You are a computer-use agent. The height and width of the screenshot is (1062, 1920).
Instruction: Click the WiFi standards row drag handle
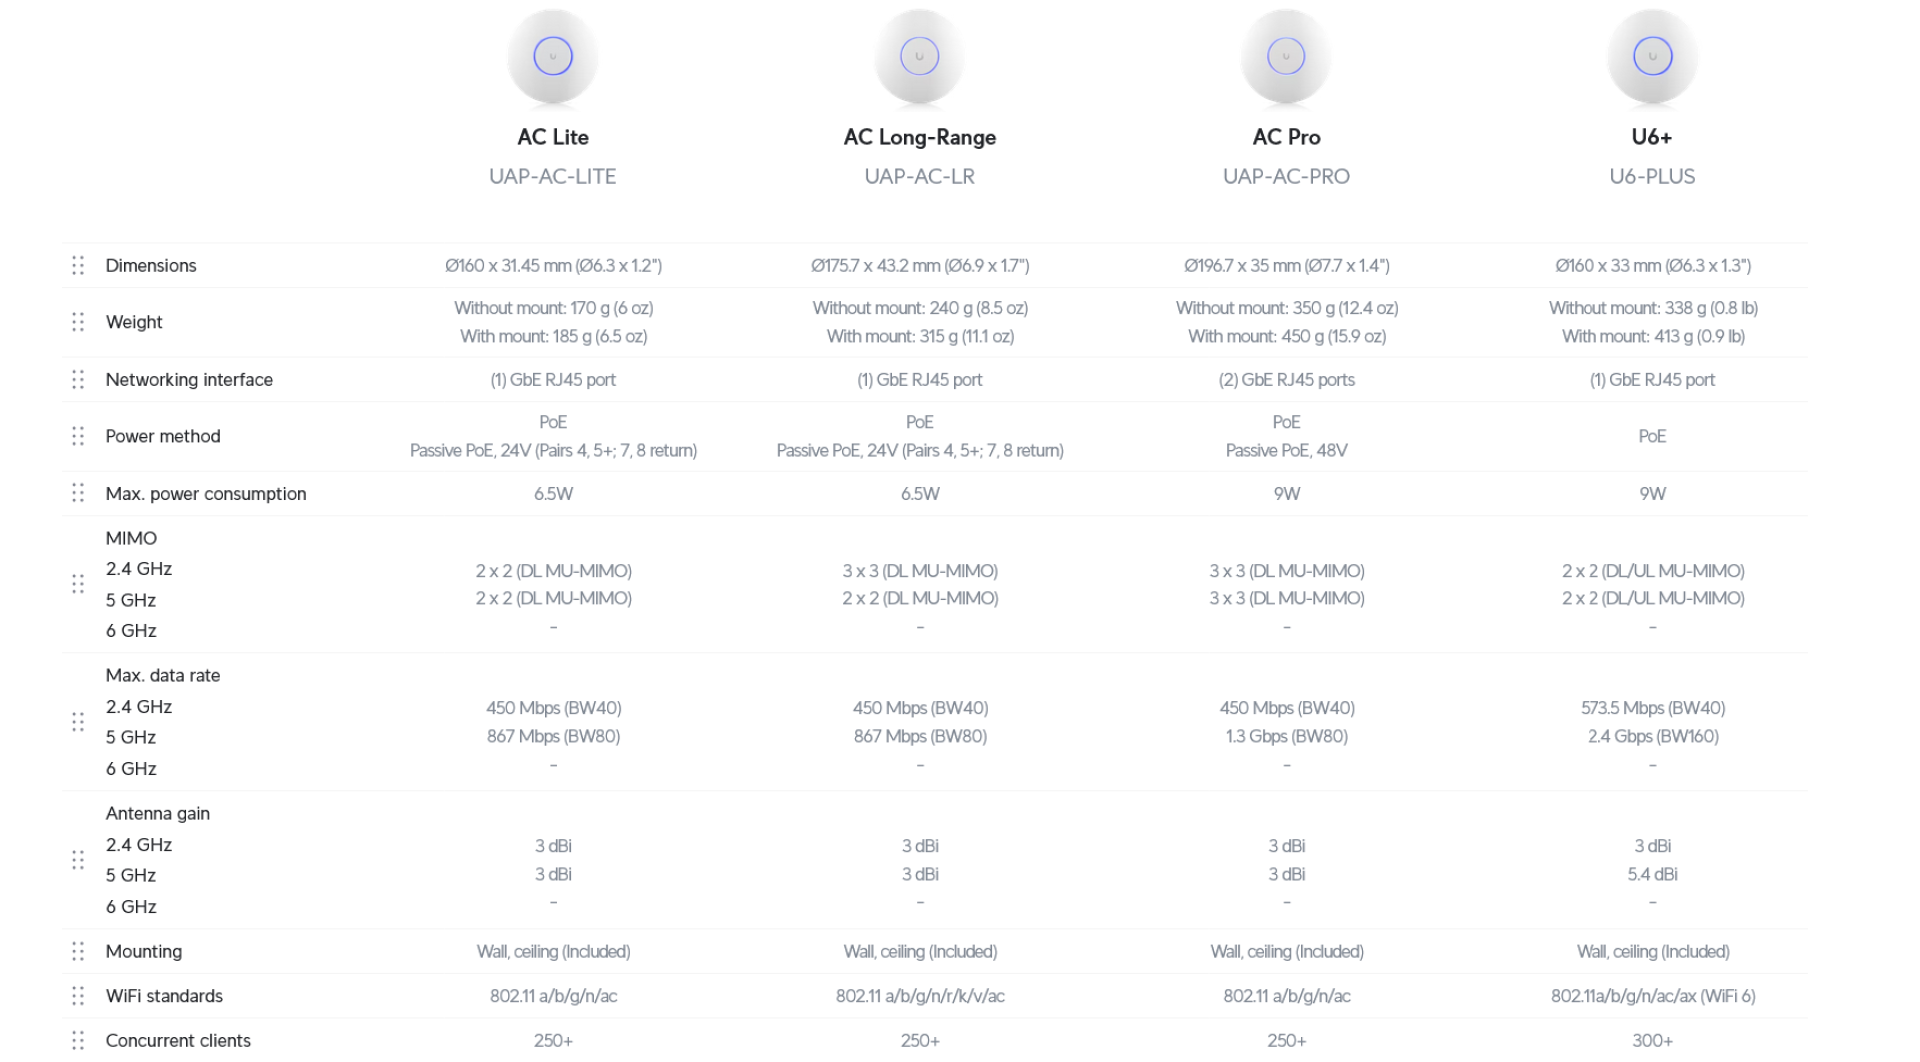click(78, 996)
